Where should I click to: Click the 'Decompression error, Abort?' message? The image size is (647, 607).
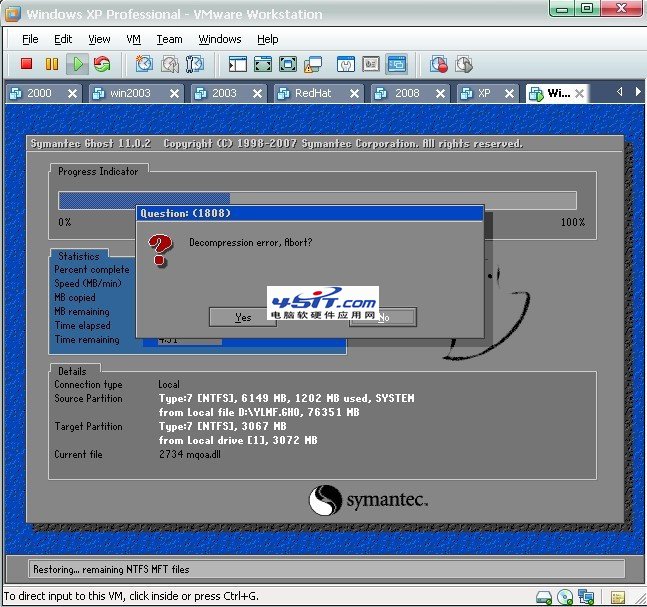coord(250,242)
